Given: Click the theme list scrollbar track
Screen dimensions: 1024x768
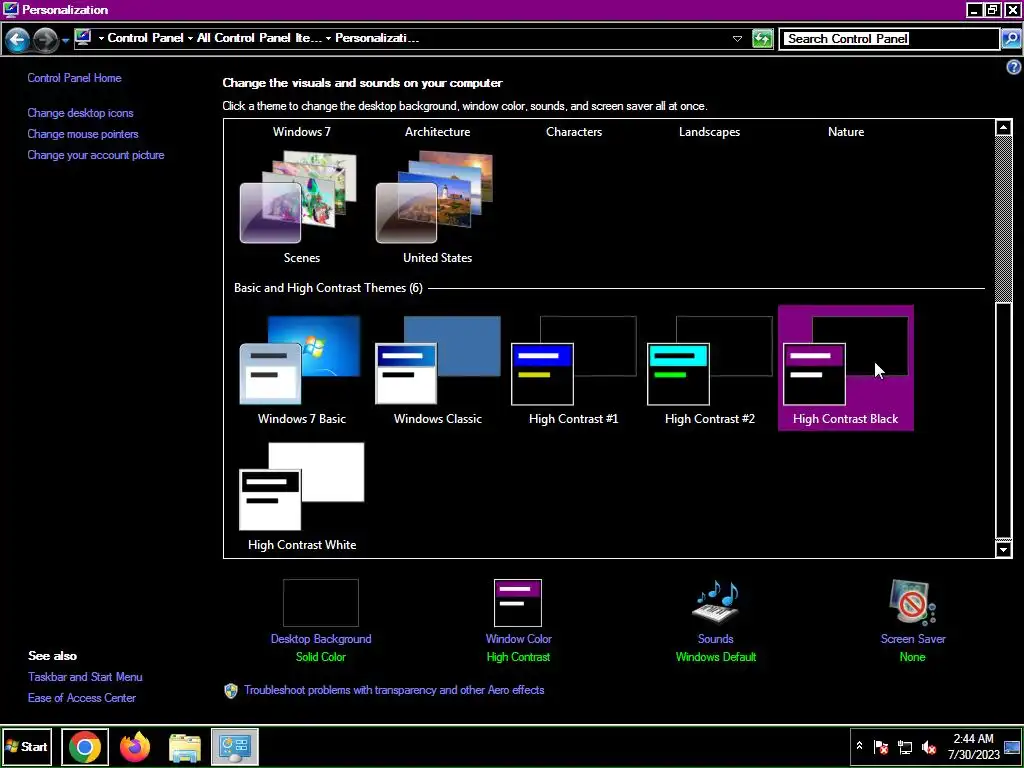Looking at the screenshot, I should click(1004, 220).
